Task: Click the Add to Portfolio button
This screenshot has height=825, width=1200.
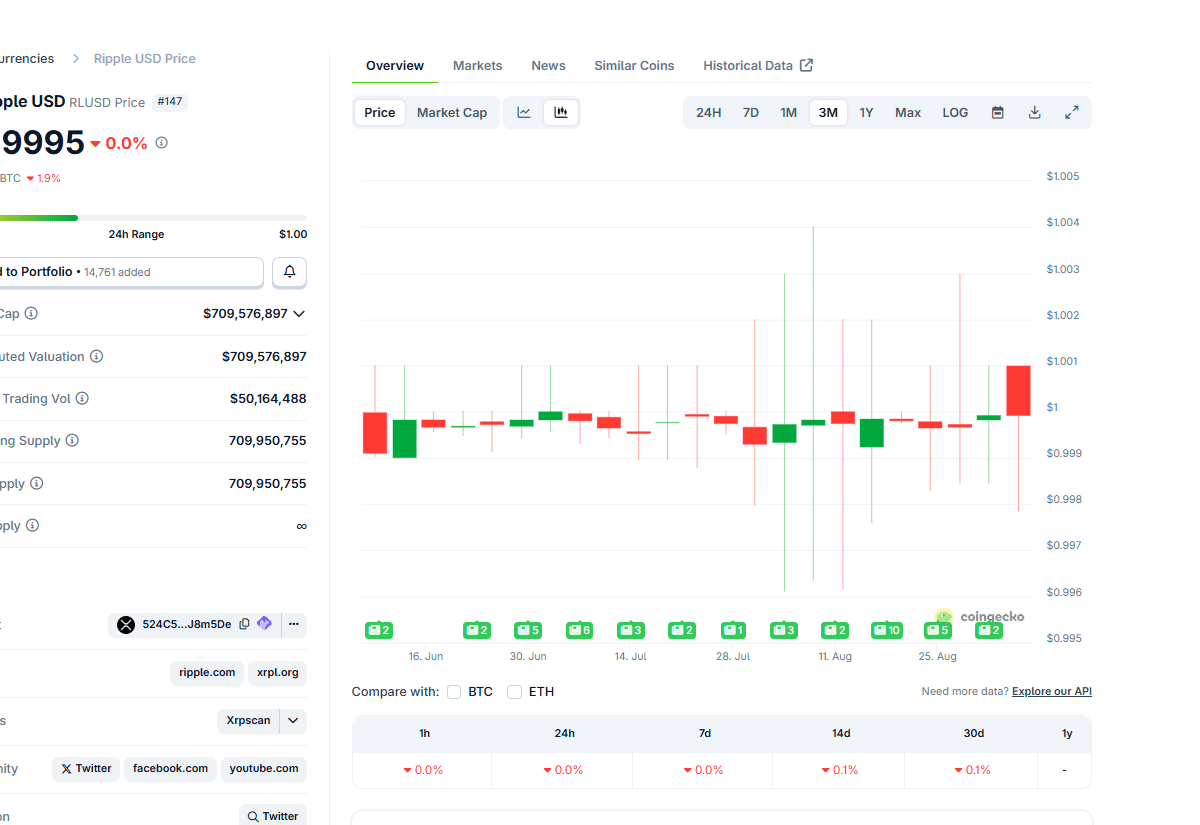Action: coord(132,272)
